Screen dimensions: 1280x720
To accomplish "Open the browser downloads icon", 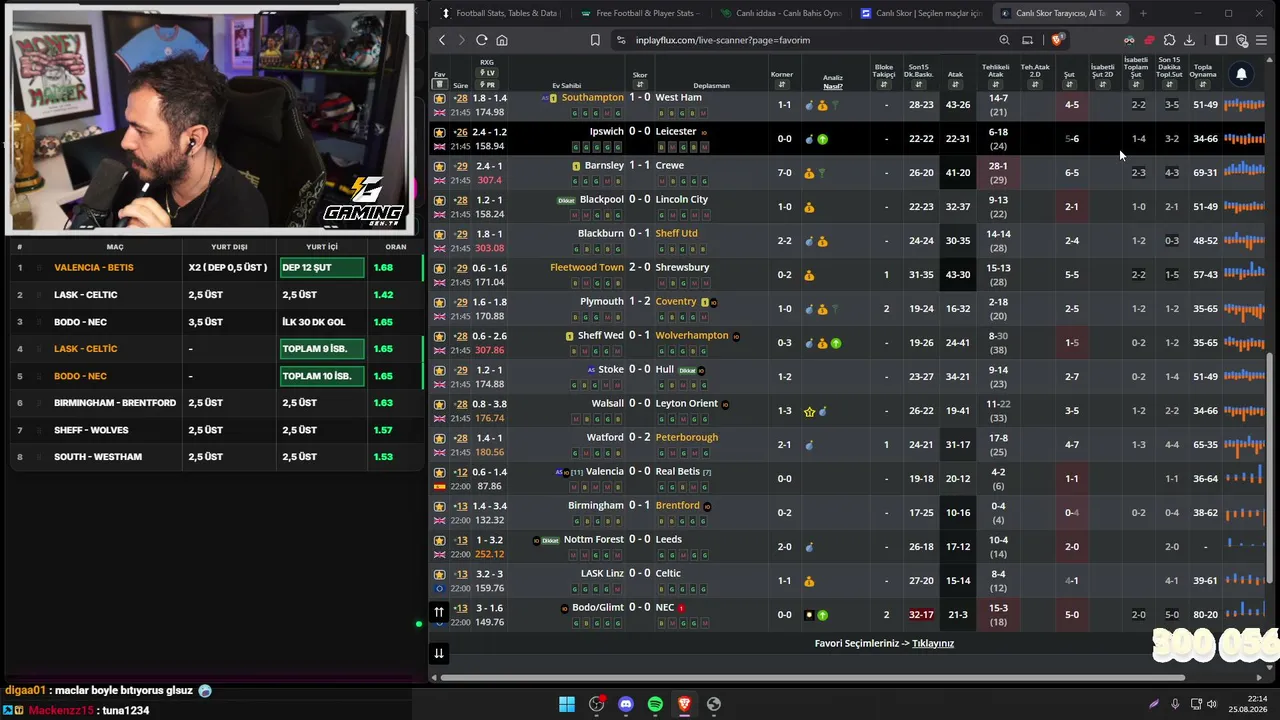I will coord(1189,40).
